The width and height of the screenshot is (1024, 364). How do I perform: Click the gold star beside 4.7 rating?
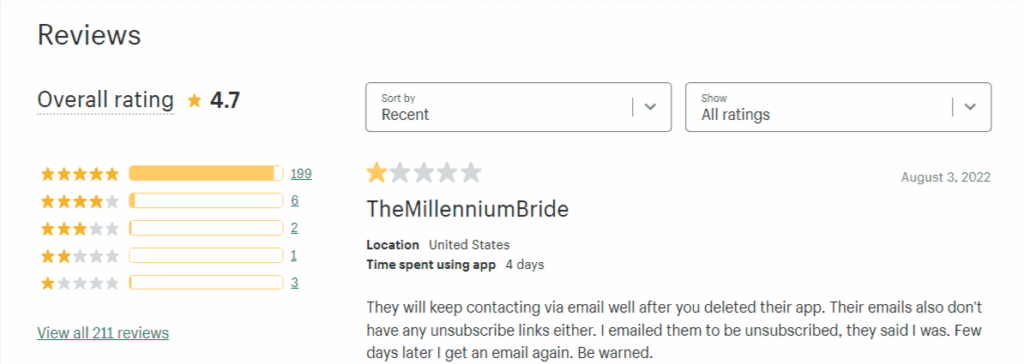194,101
